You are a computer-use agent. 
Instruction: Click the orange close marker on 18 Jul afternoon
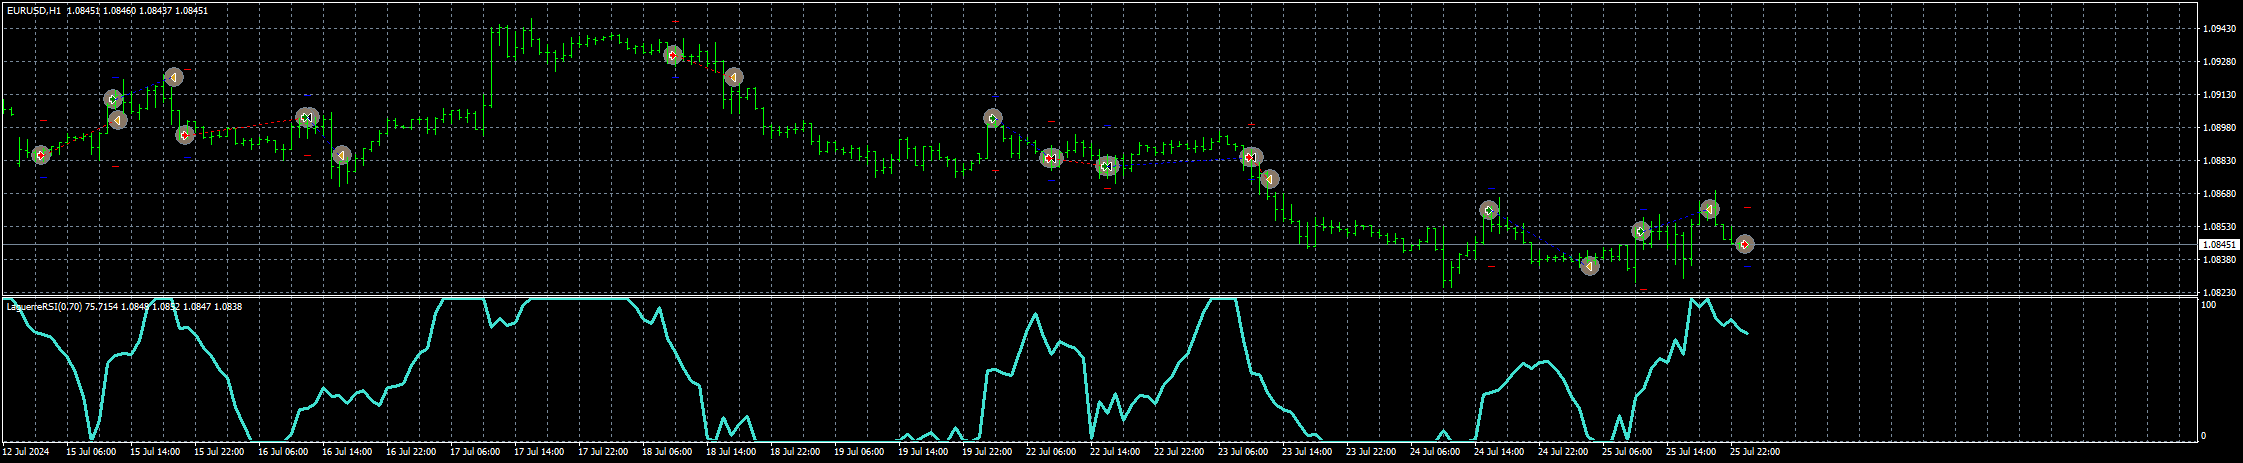coord(734,77)
